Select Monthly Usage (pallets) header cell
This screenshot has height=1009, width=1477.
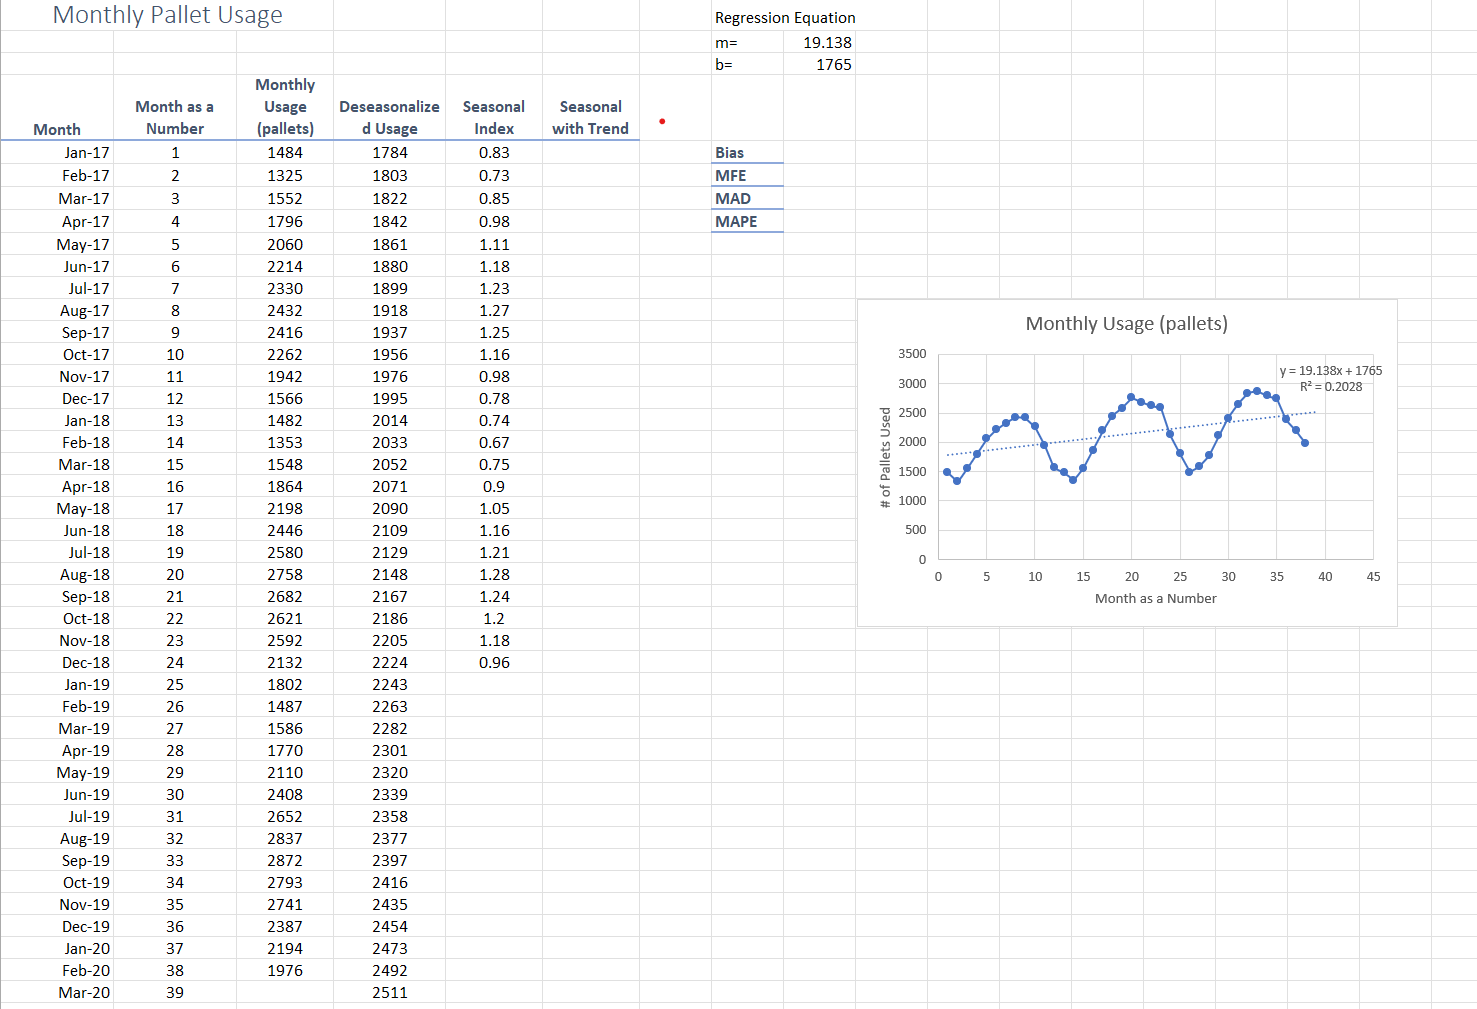point(285,107)
